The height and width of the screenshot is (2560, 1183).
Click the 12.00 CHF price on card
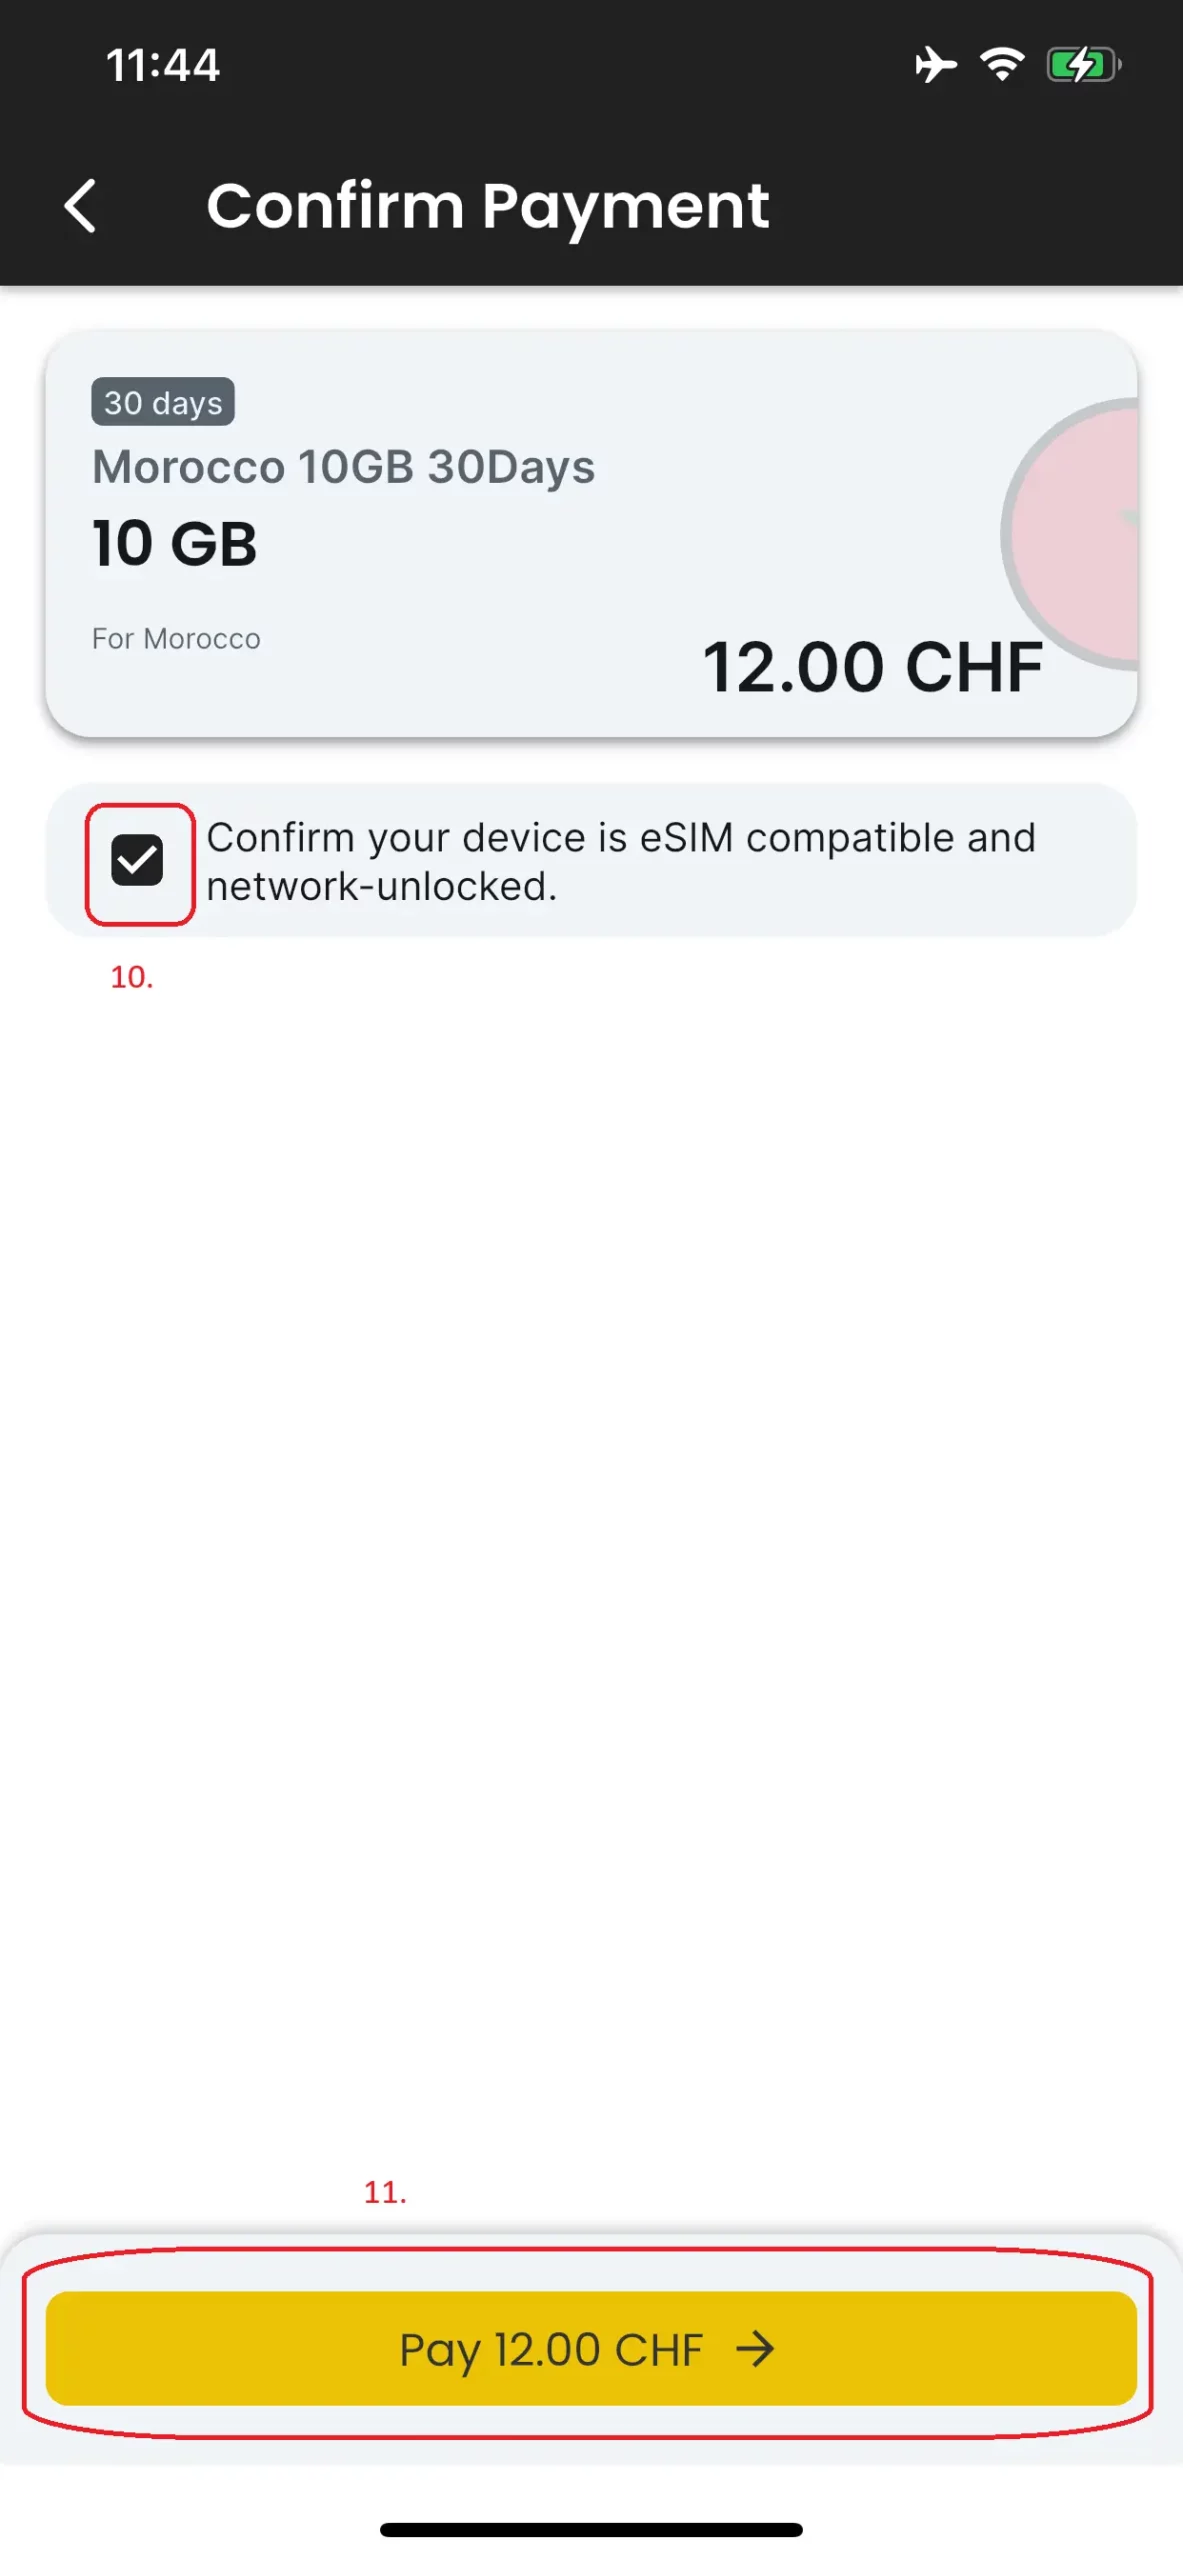pos(872,667)
